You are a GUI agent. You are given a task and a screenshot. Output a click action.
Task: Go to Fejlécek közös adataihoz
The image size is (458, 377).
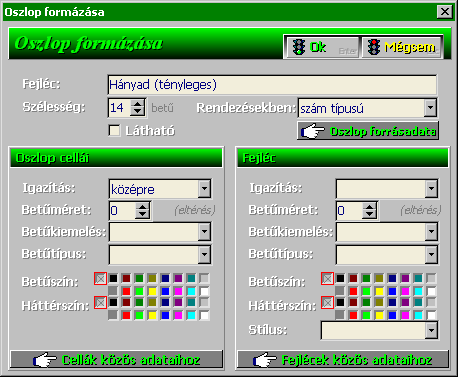coord(343,360)
